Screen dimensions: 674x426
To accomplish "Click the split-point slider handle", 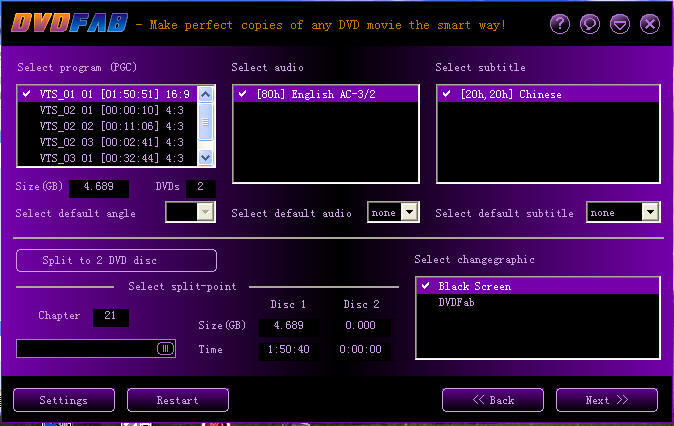I will (165, 348).
